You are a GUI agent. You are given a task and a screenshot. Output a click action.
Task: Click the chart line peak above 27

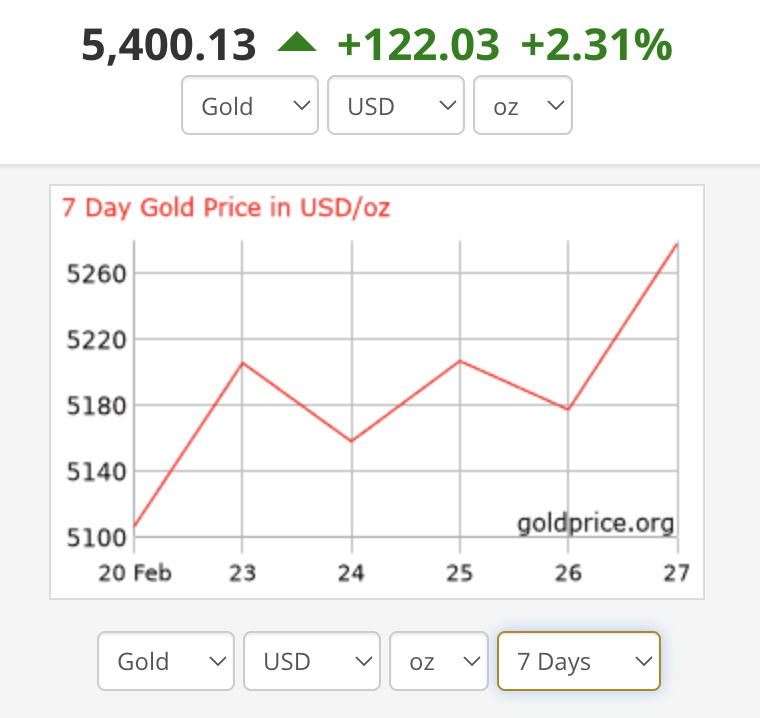(677, 244)
